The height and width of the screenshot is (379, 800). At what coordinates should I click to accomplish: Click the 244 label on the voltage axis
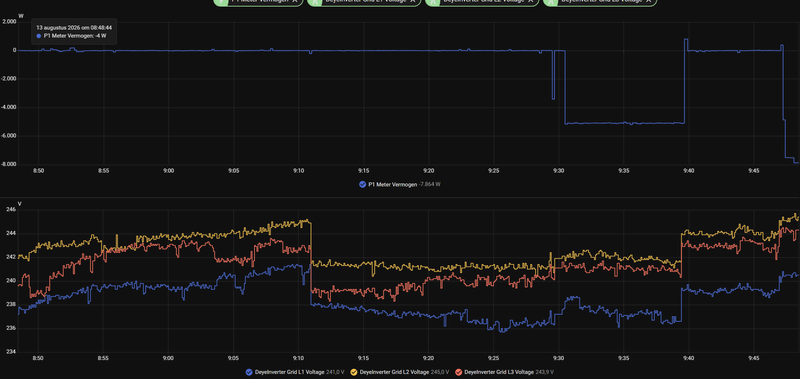[12, 233]
